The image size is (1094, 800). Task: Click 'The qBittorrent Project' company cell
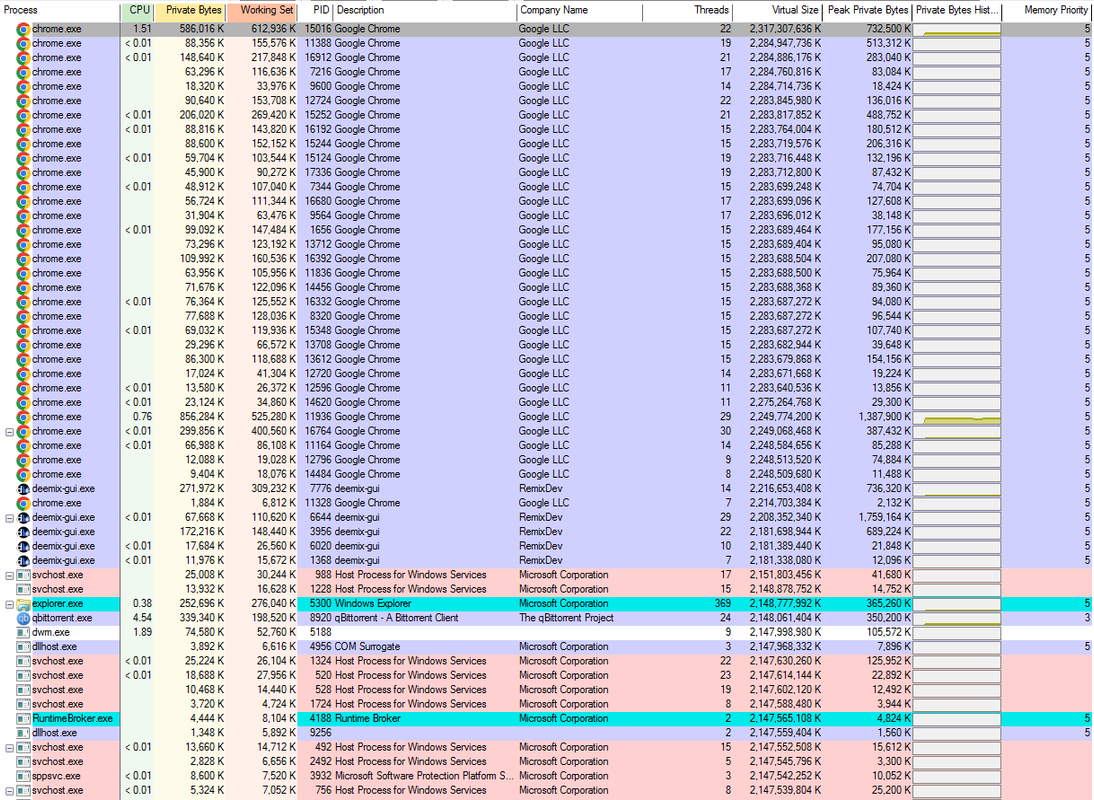click(x=566, y=618)
